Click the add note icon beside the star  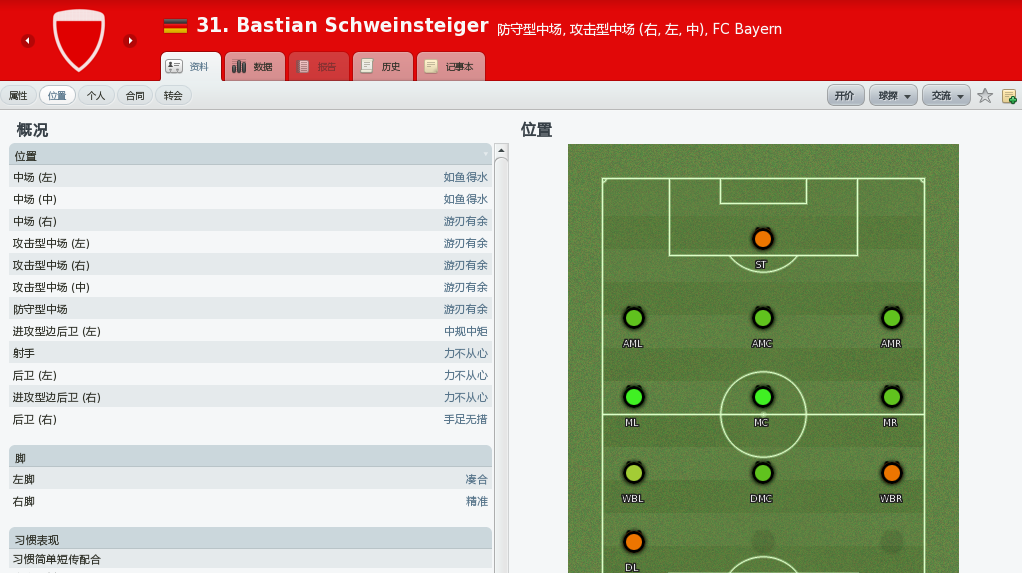click(x=1009, y=96)
